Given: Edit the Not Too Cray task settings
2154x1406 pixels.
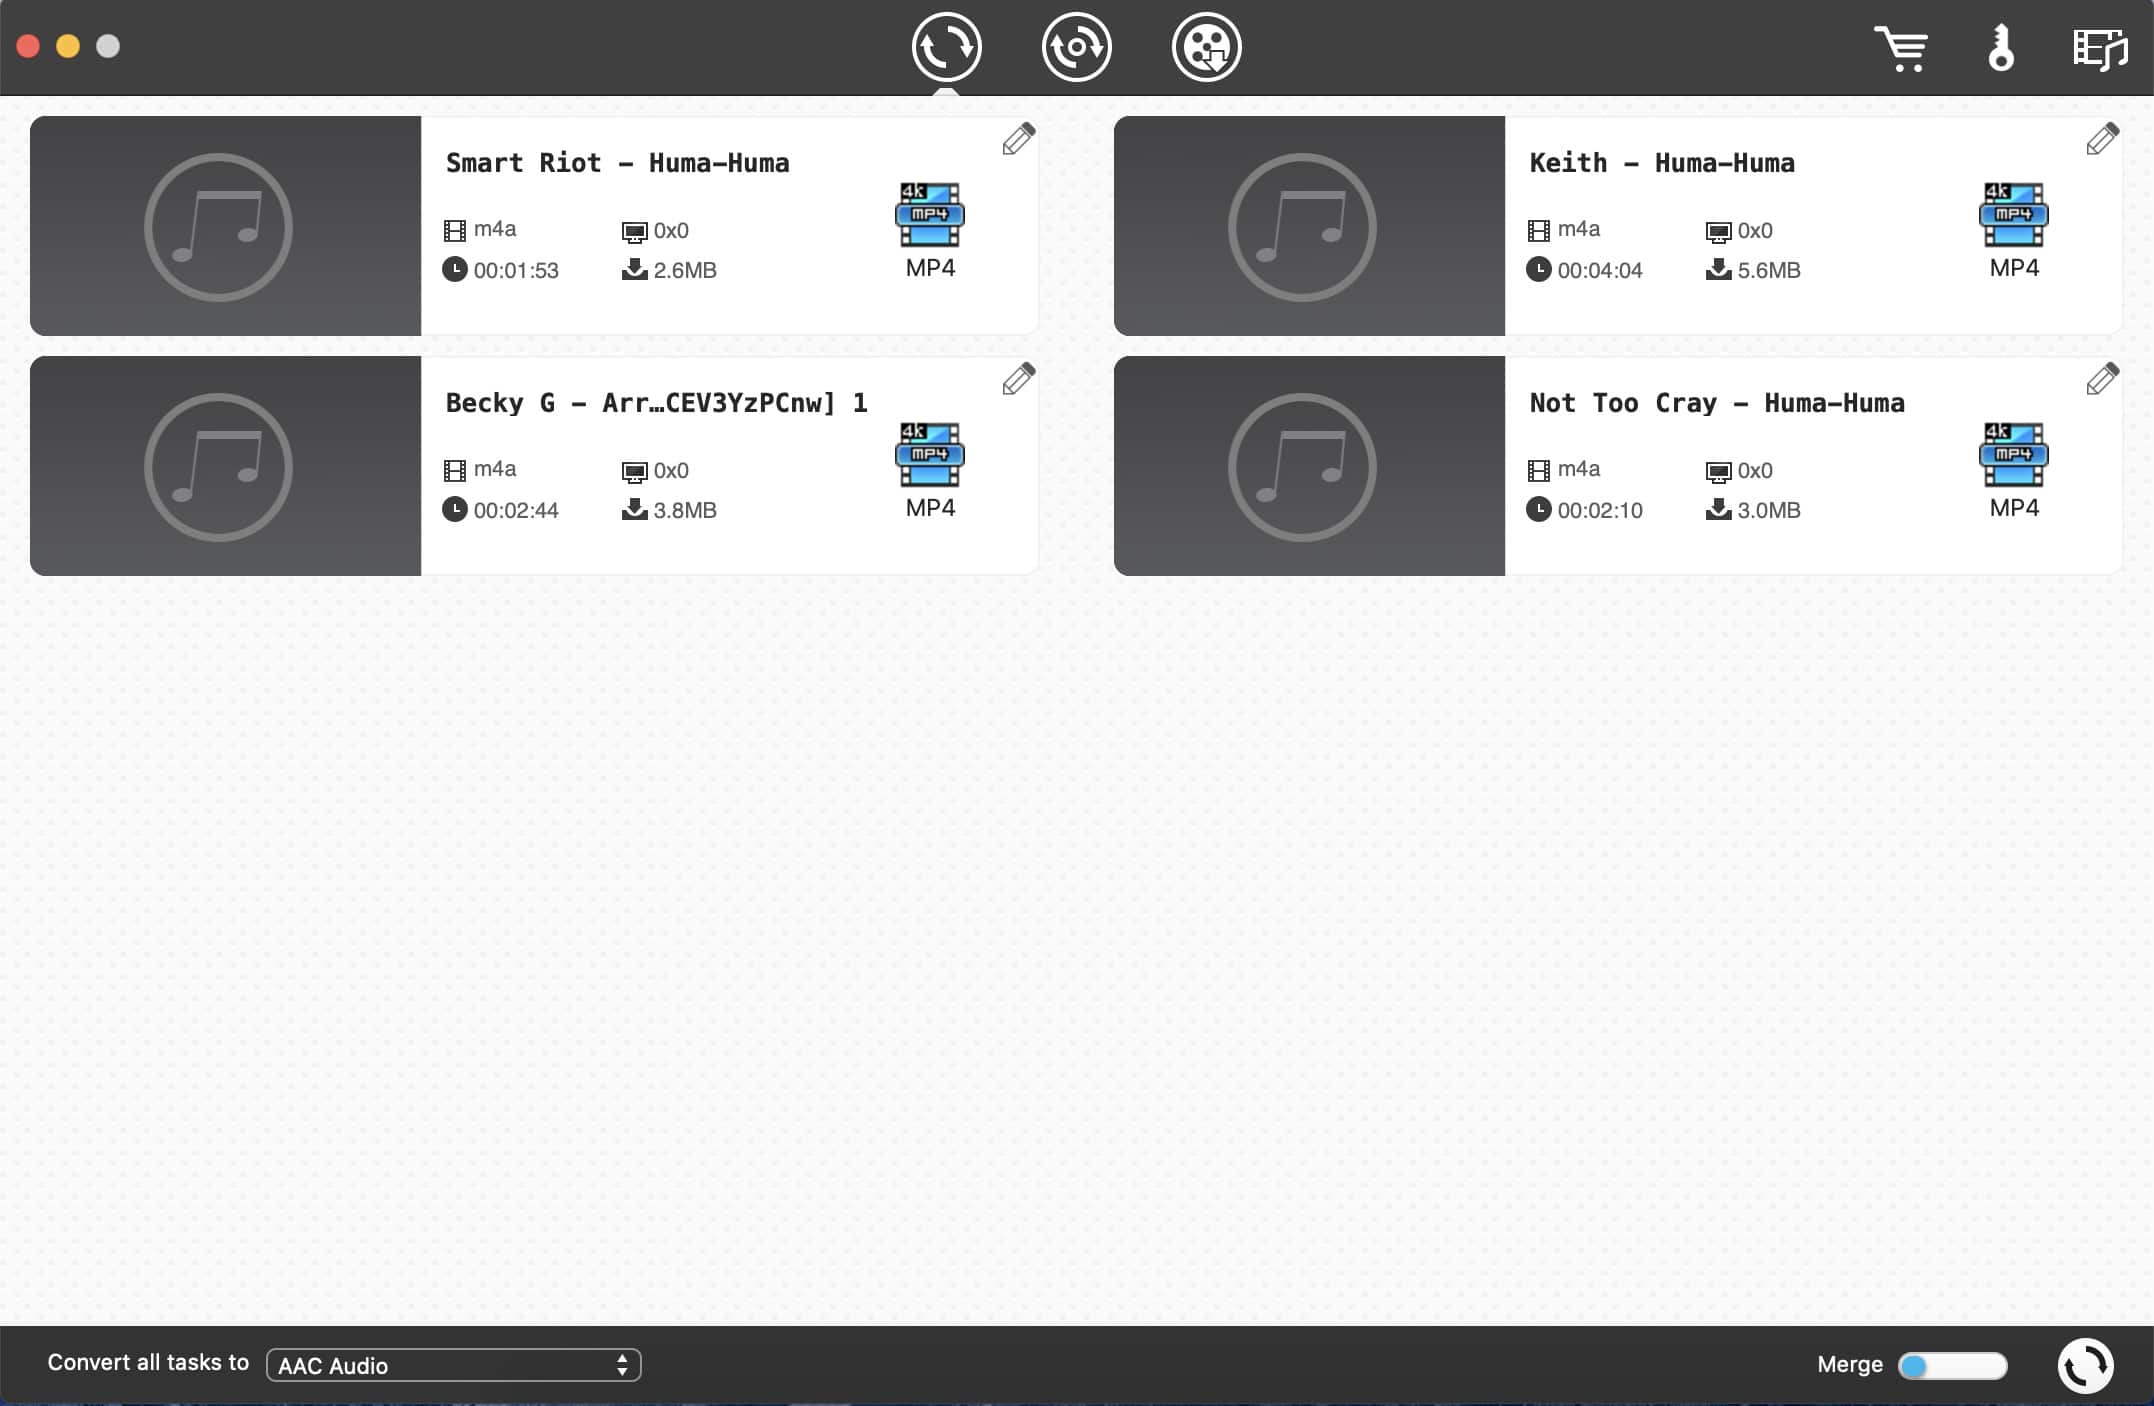Looking at the screenshot, I should tap(2102, 380).
